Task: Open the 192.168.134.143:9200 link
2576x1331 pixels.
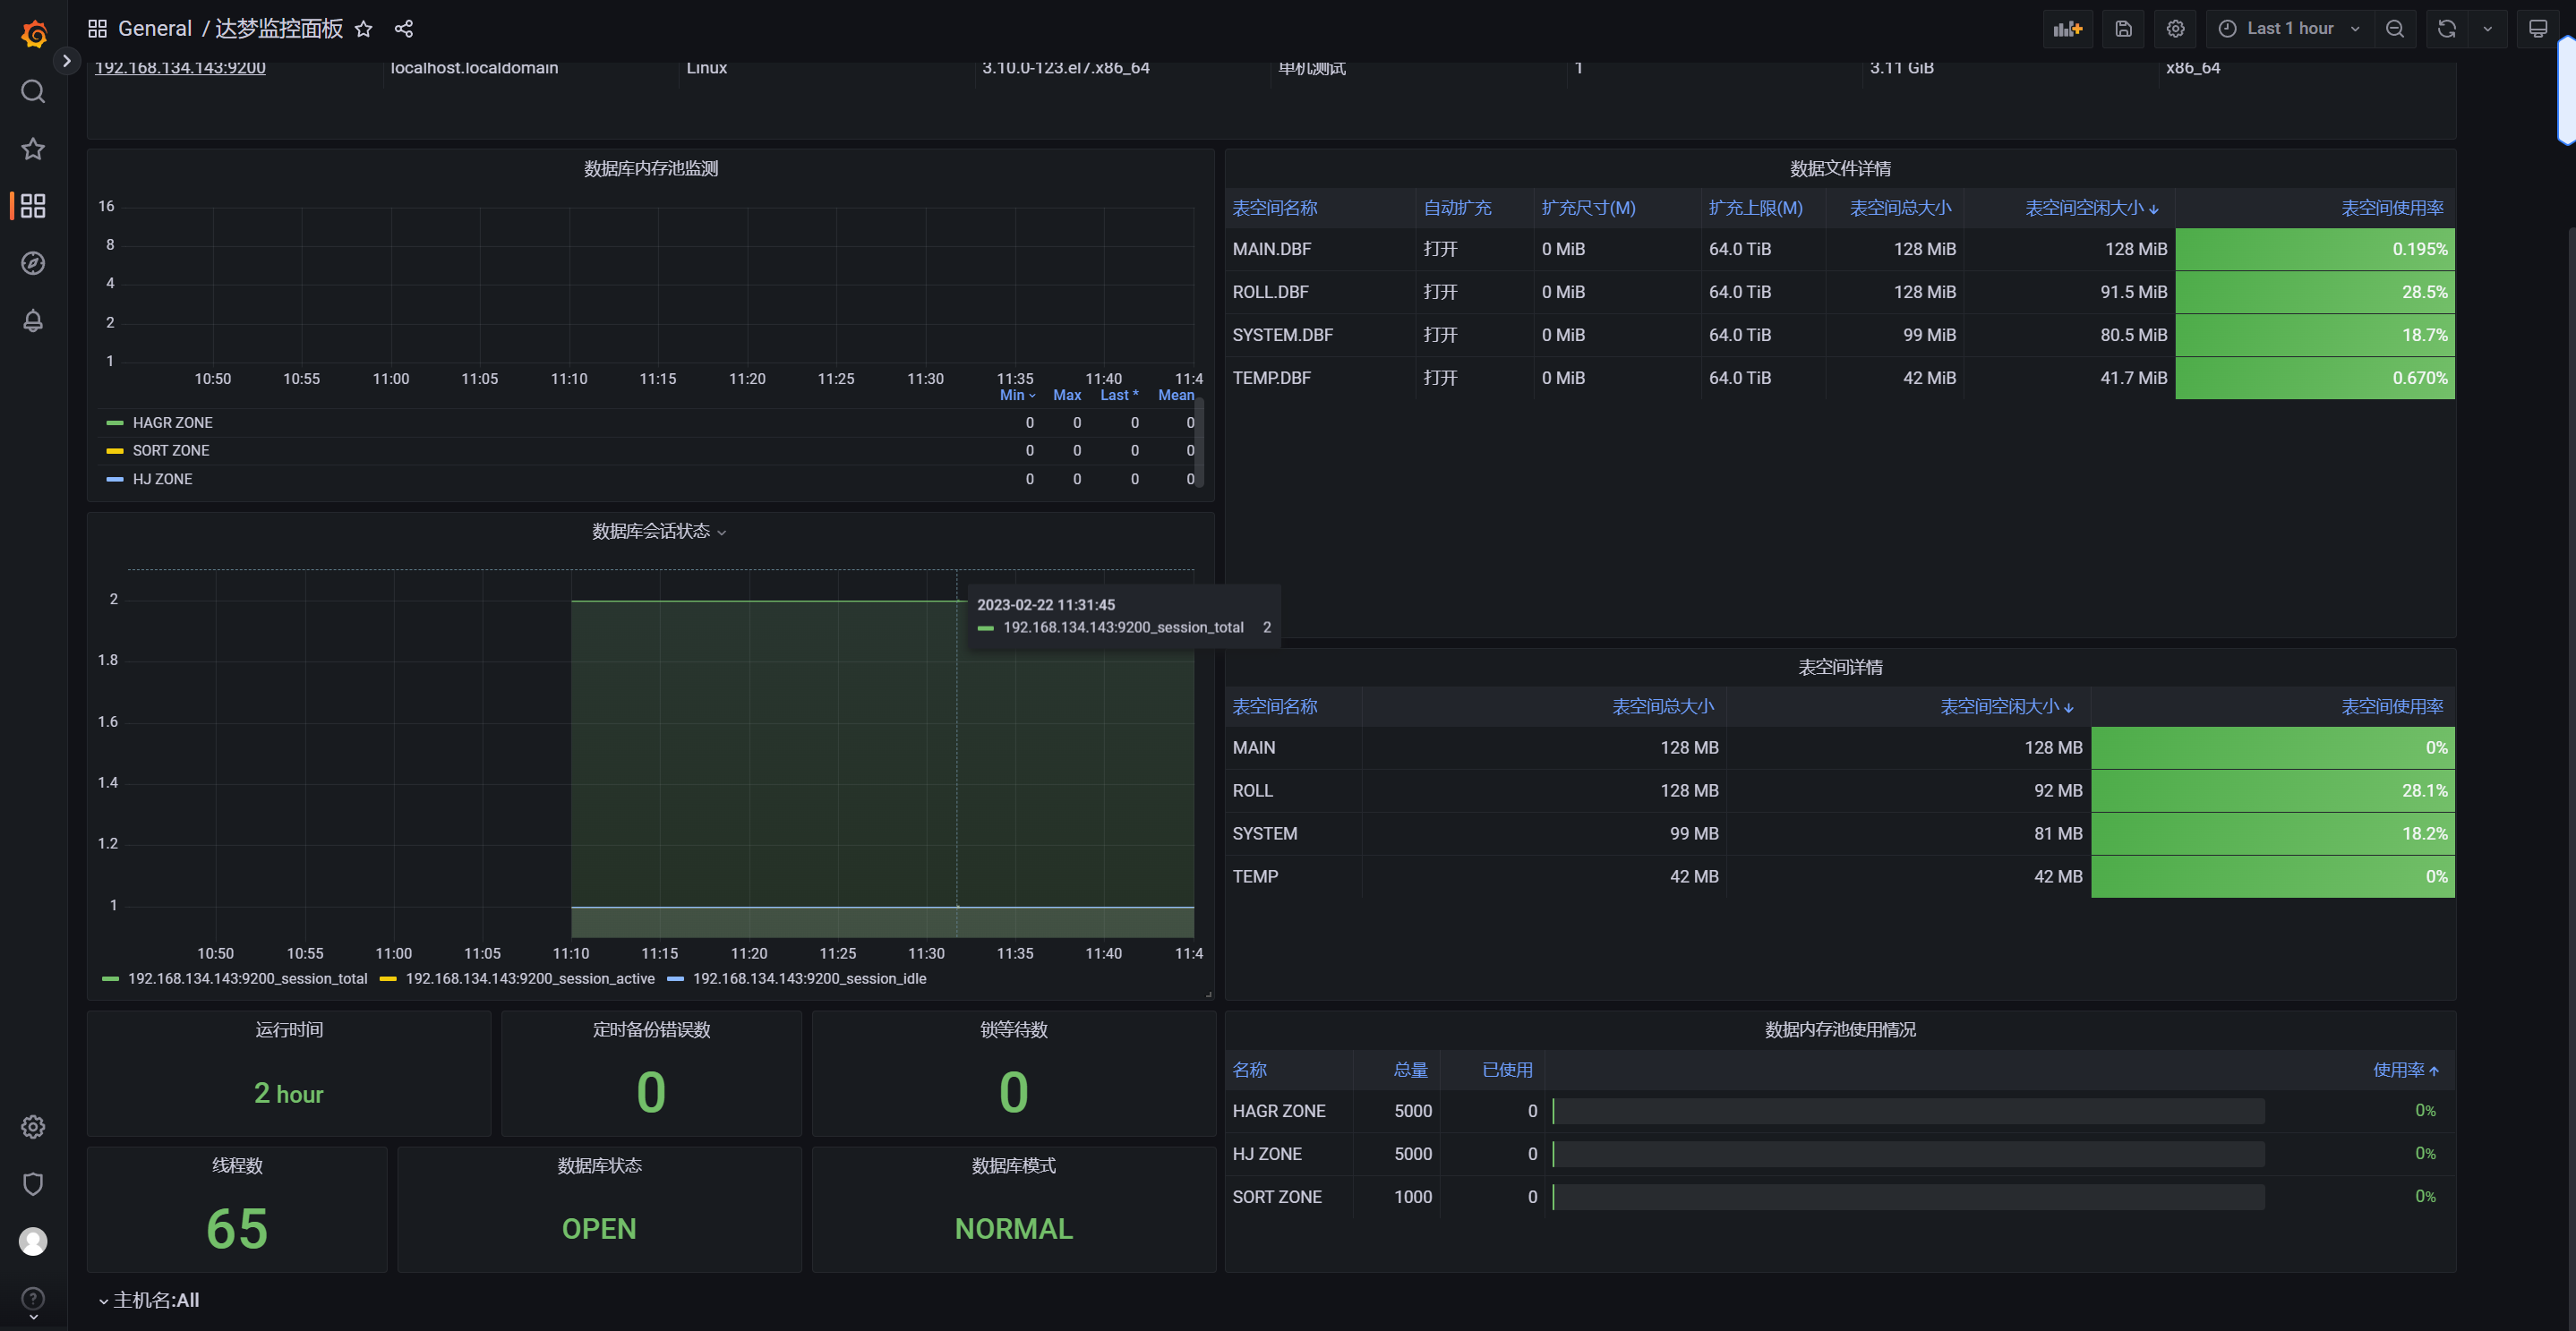Action: [x=180, y=68]
